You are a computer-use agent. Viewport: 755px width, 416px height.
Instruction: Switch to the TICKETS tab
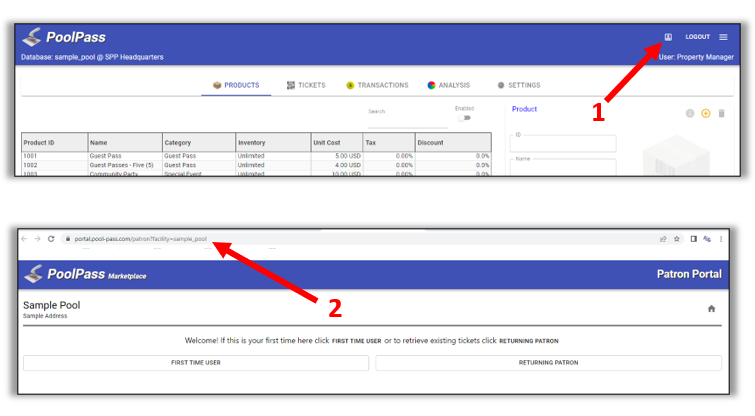tap(306, 85)
